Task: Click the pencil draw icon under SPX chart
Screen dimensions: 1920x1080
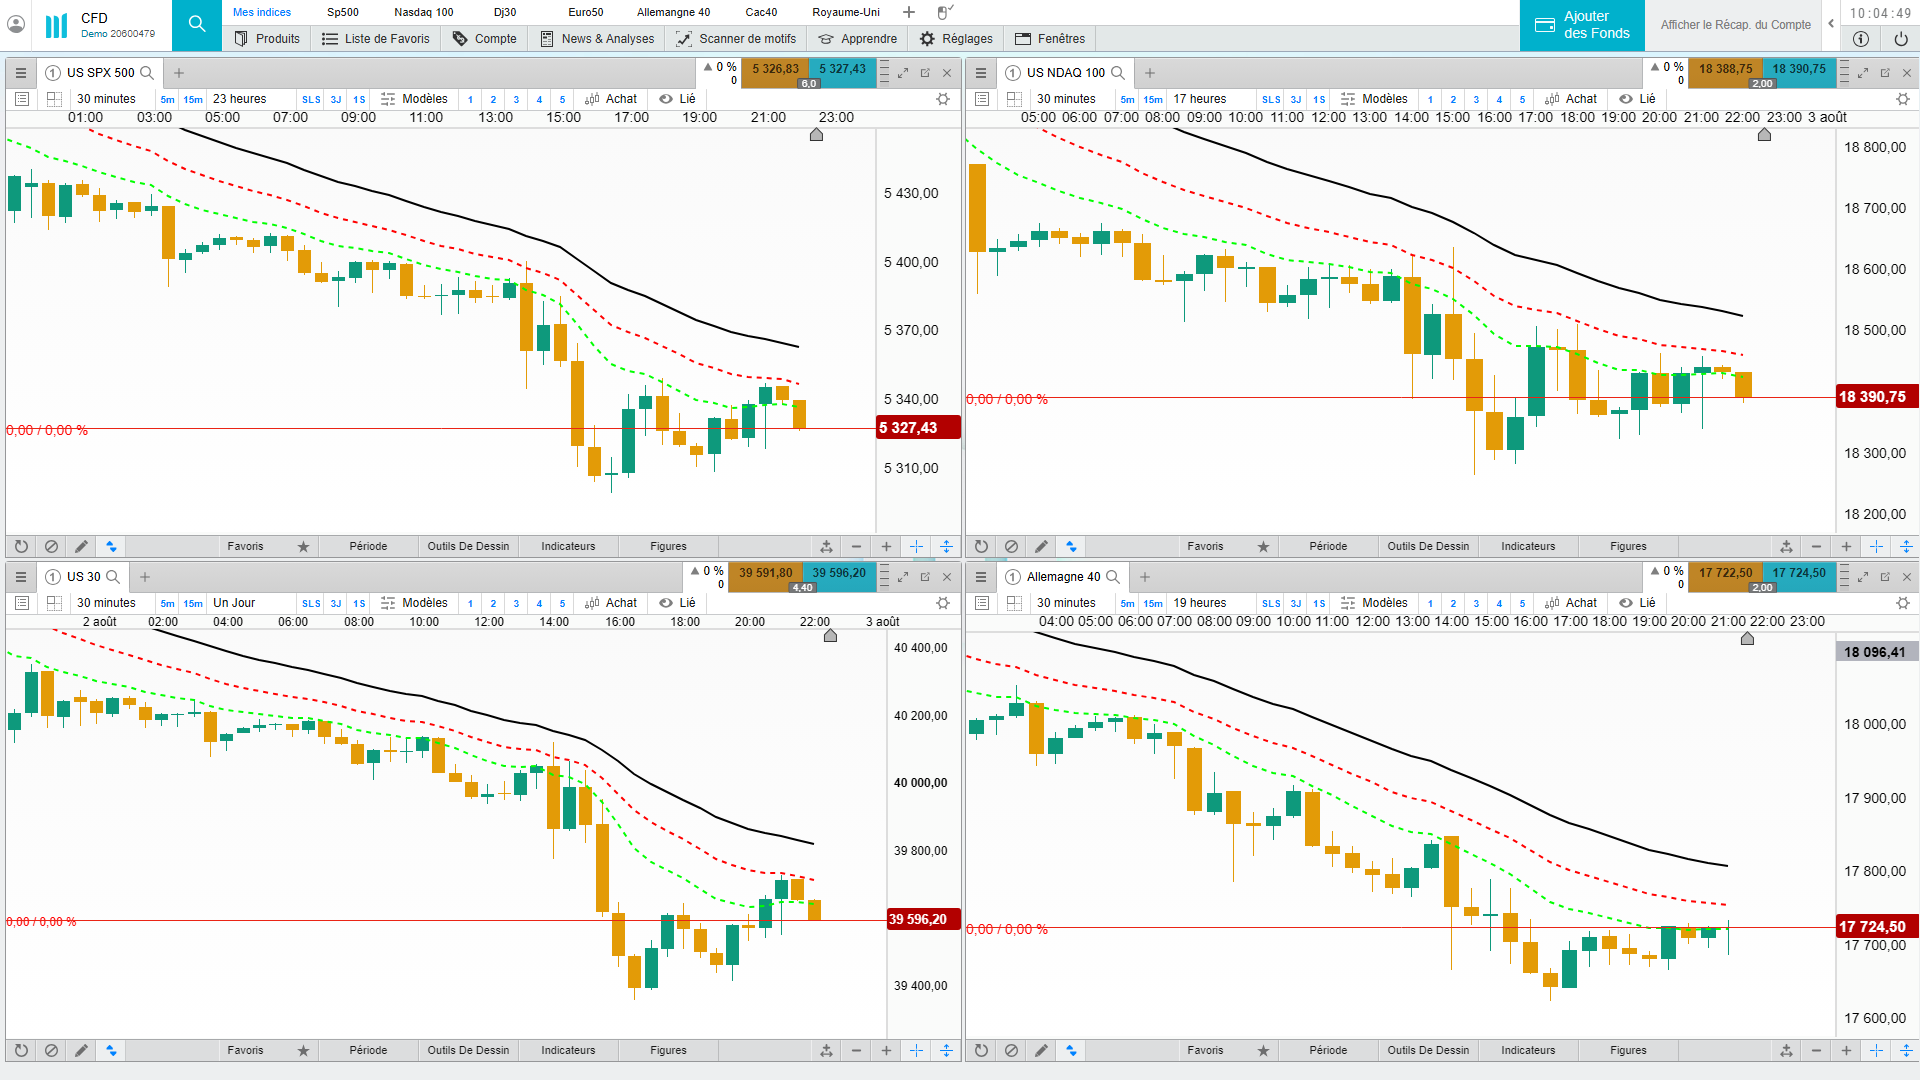Action: [81, 547]
